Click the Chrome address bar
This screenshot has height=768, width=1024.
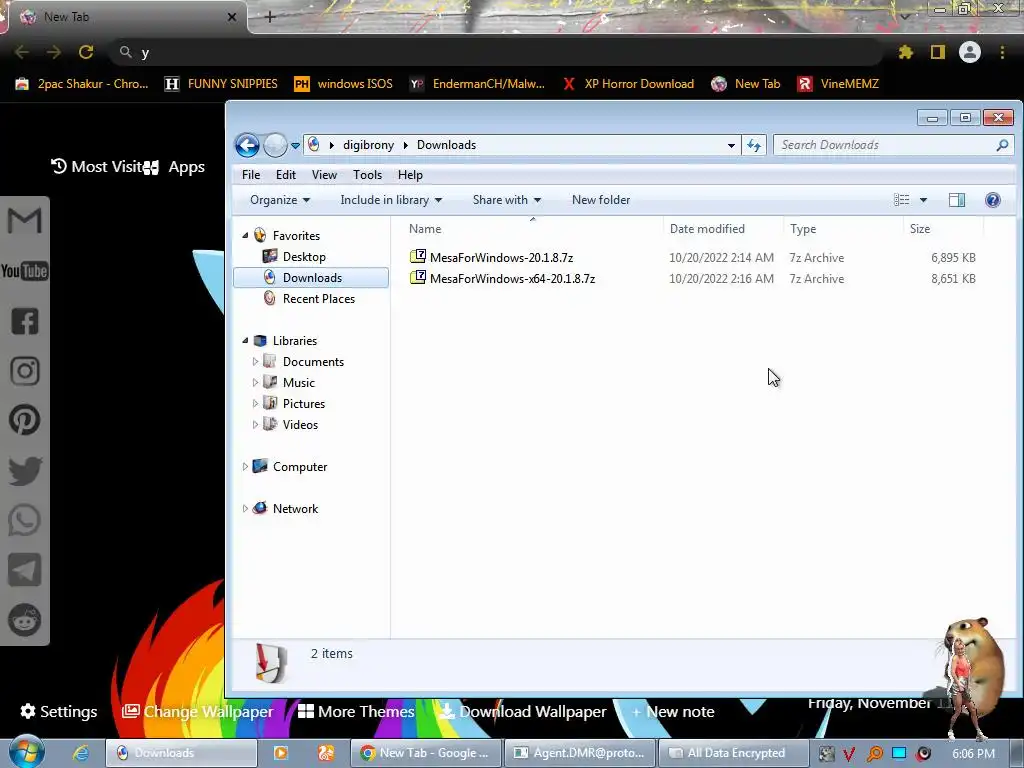(x=496, y=52)
